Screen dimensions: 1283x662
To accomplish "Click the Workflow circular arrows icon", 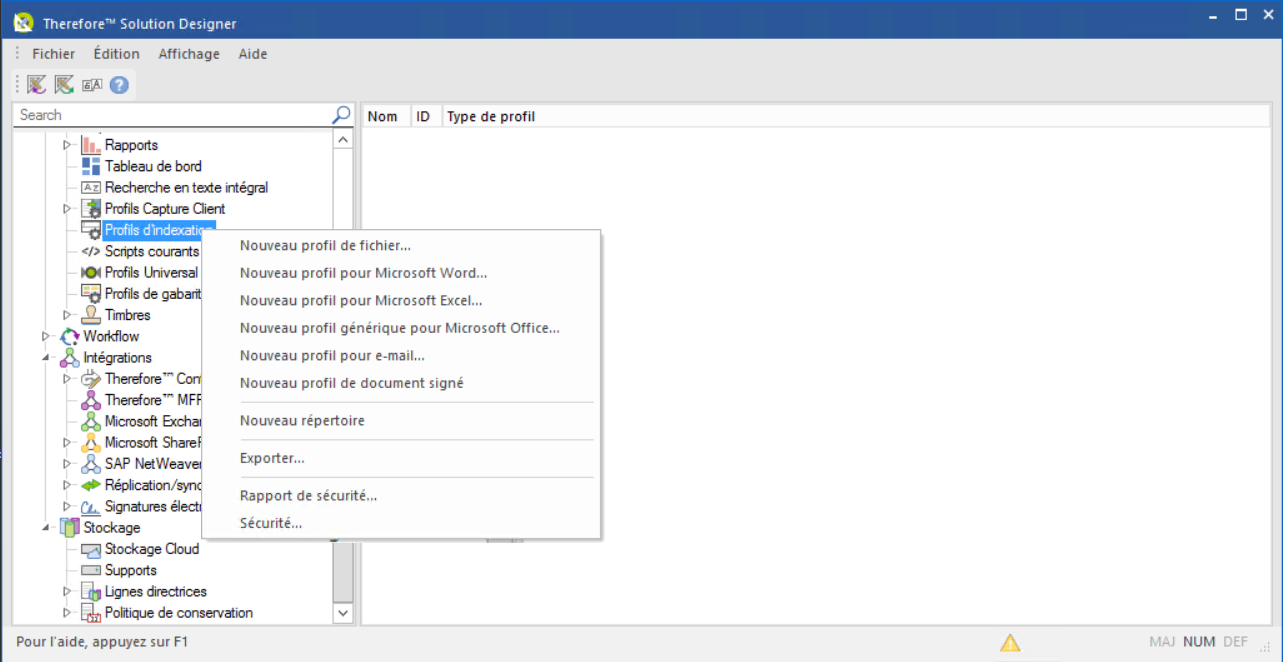I will 69,336.
